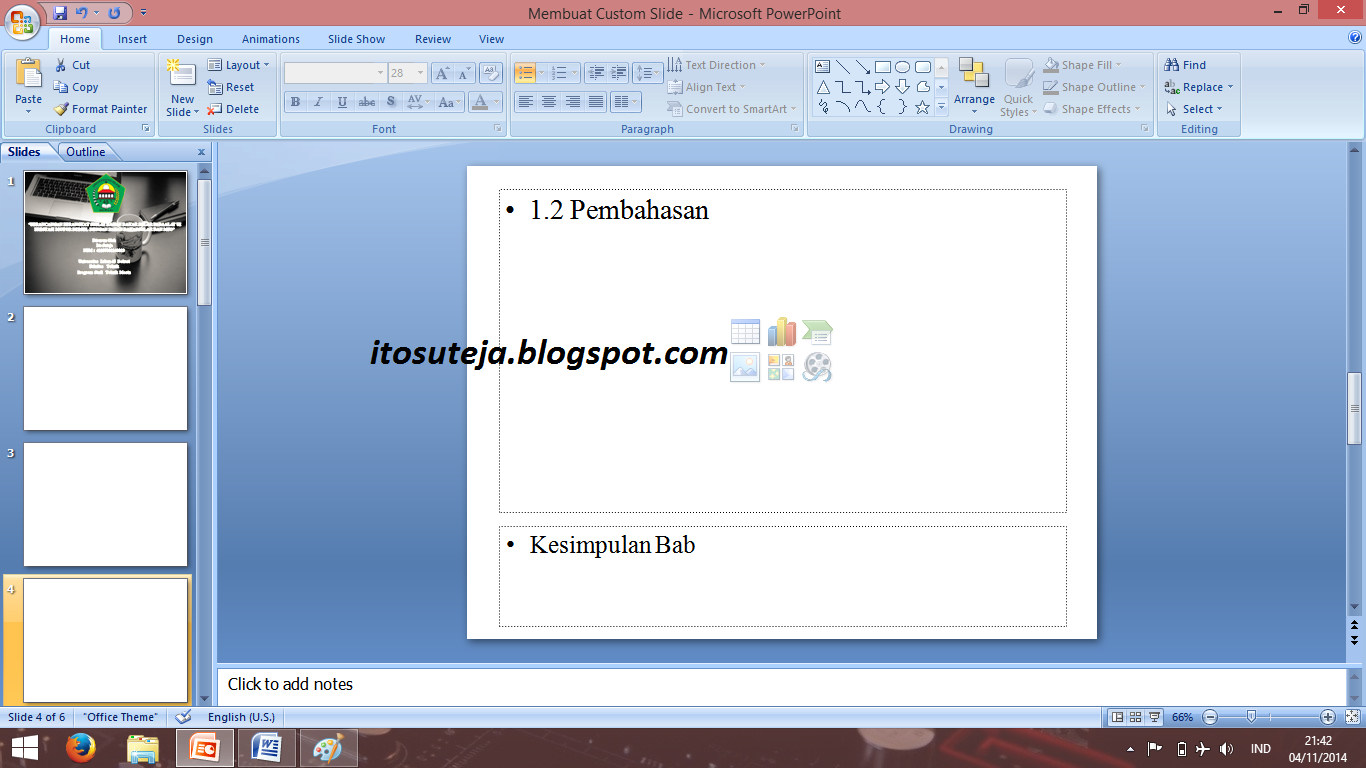Screen dimensions: 1366x768
Task: Click to add notes field
Action: pos(781,685)
